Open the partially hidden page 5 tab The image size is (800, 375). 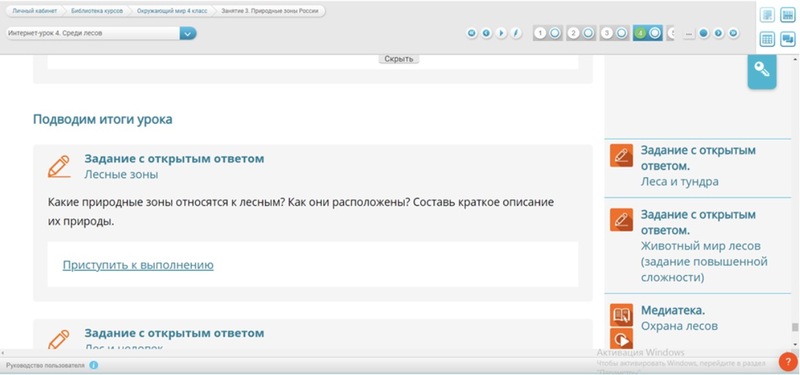coord(671,33)
